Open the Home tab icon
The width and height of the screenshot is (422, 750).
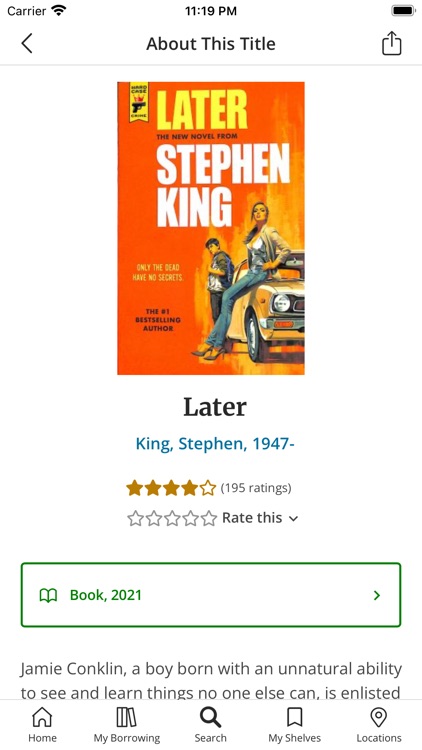point(42,717)
